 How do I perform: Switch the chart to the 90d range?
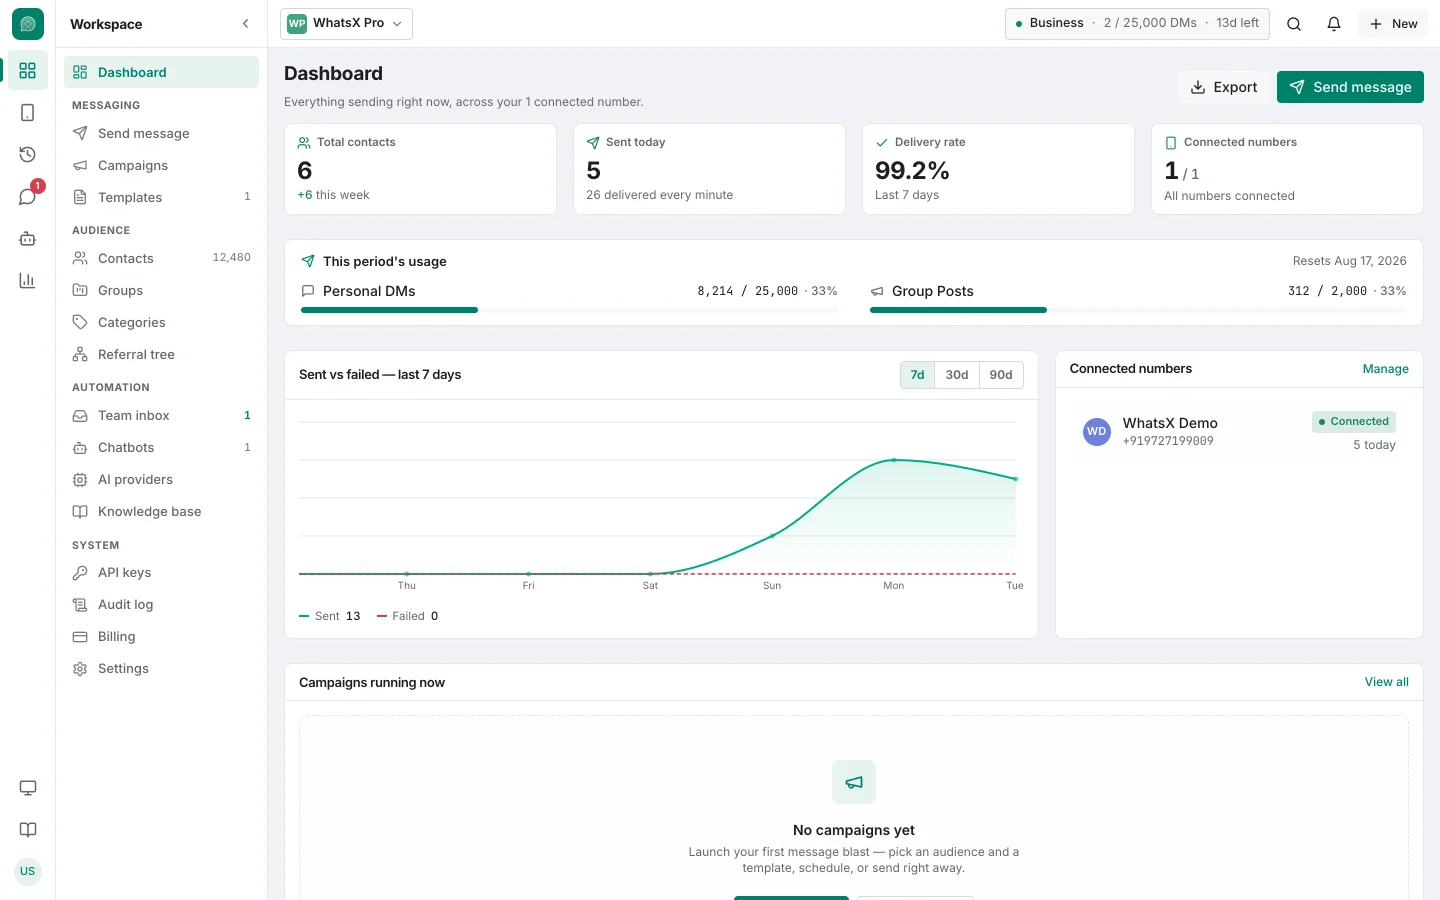[1001, 375]
